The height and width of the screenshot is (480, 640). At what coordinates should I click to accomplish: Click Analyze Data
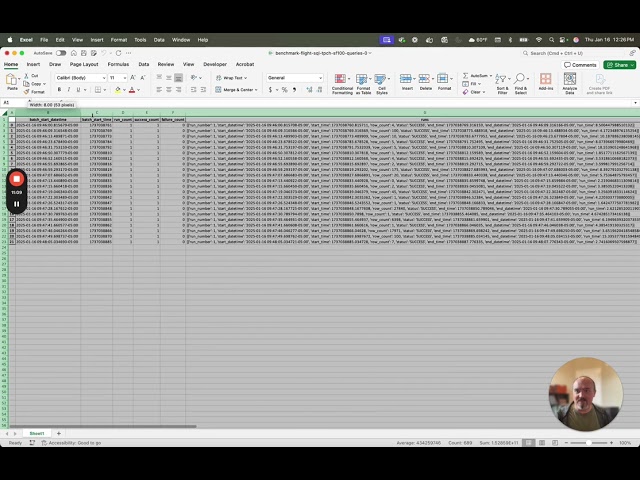tap(569, 84)
